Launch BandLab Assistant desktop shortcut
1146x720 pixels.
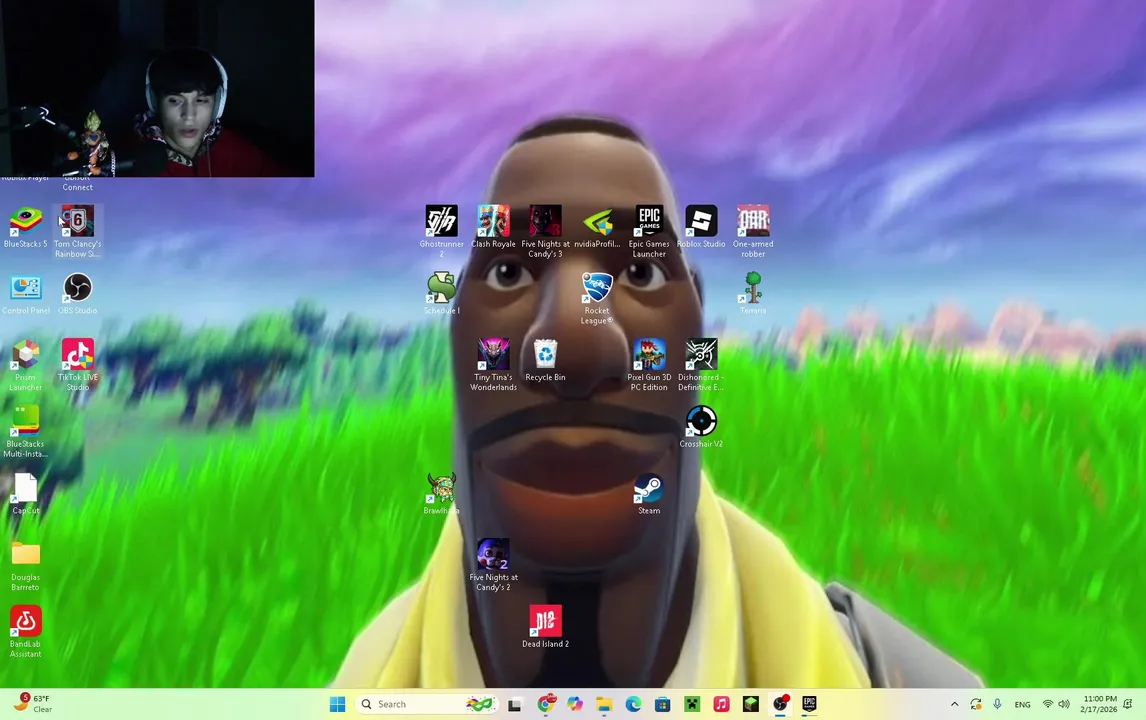26,632
